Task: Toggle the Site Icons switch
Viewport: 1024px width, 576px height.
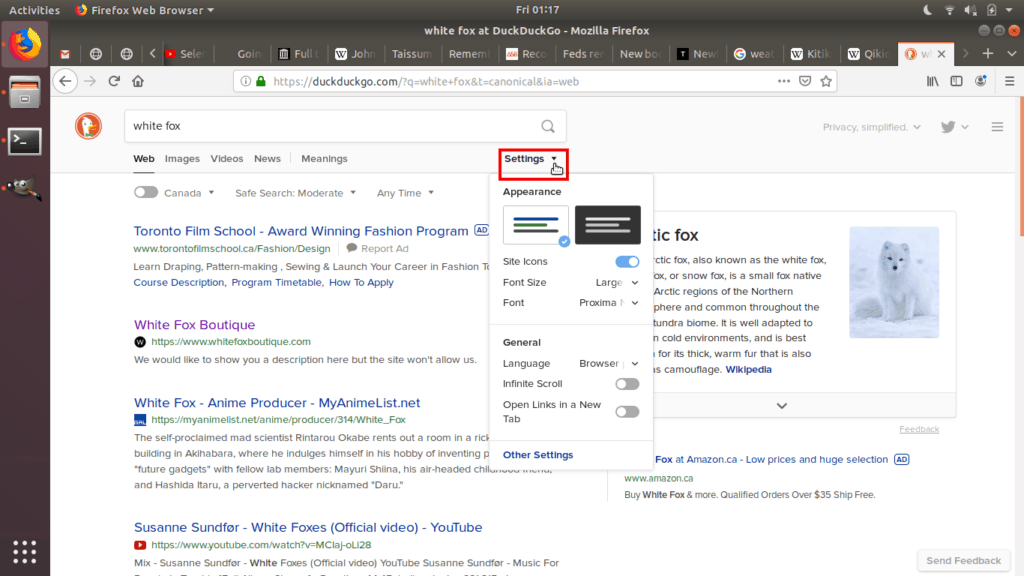Action: pyautogui.click(x=627, y=261)
